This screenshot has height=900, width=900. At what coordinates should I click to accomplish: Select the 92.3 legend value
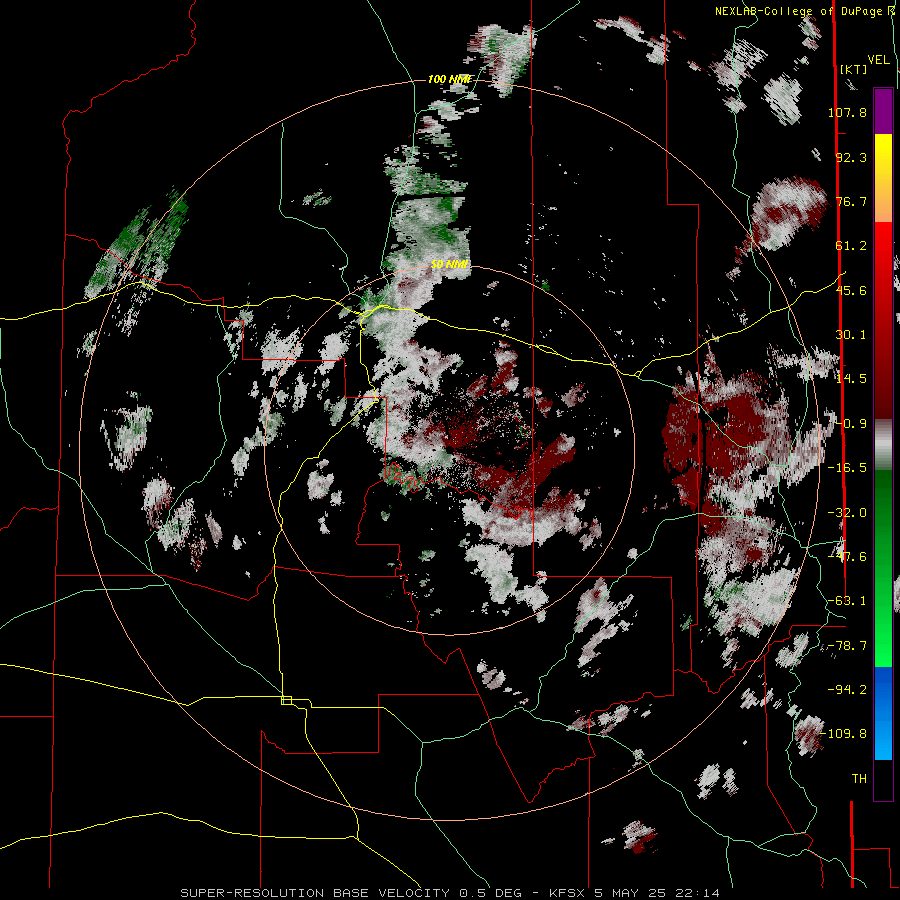click(851, 157)
